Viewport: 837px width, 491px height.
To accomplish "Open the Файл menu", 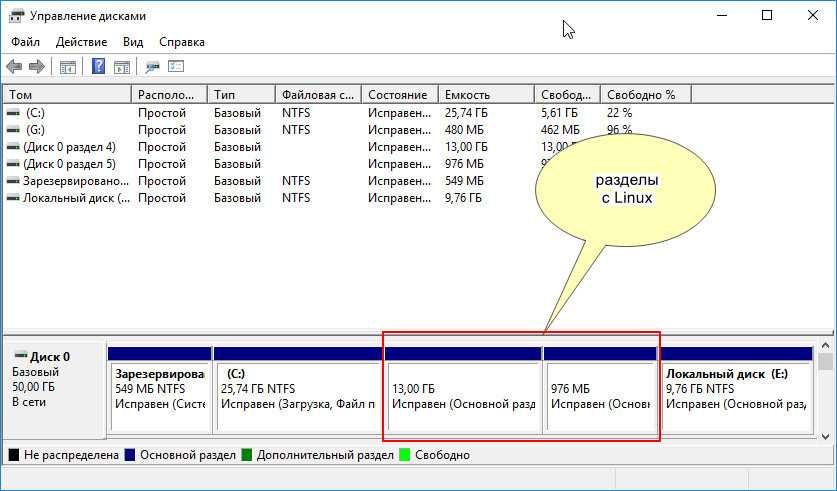I will [x=26, y=42].
